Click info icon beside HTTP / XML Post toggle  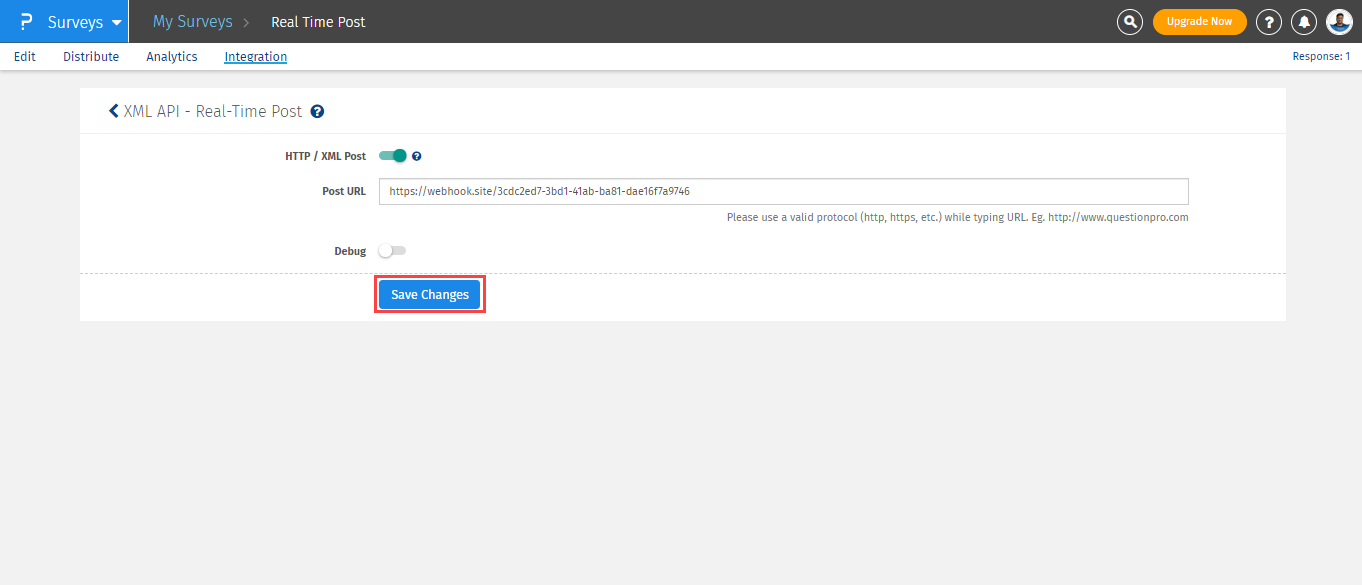pyautogui.click(x=417, y=156)
